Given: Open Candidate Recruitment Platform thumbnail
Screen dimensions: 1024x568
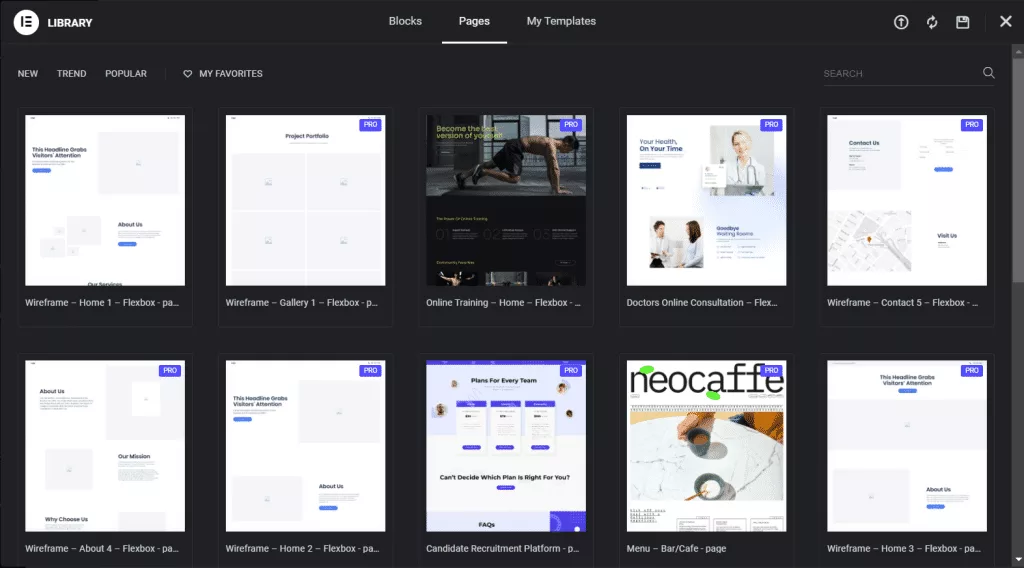Looking at the screenshot, I should click(506, 446).
